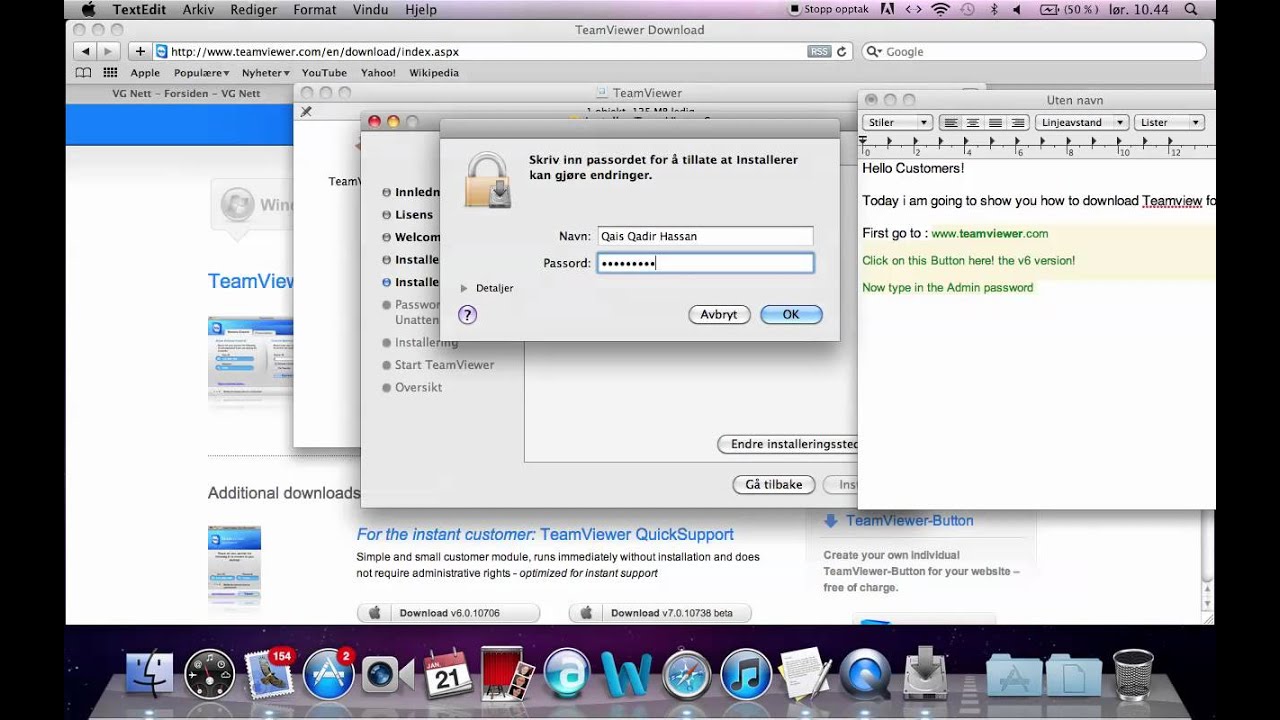This screenshot has width=1280, height=720.
Task: Open Safari compass icon in Dock
Action: point(686,674)
